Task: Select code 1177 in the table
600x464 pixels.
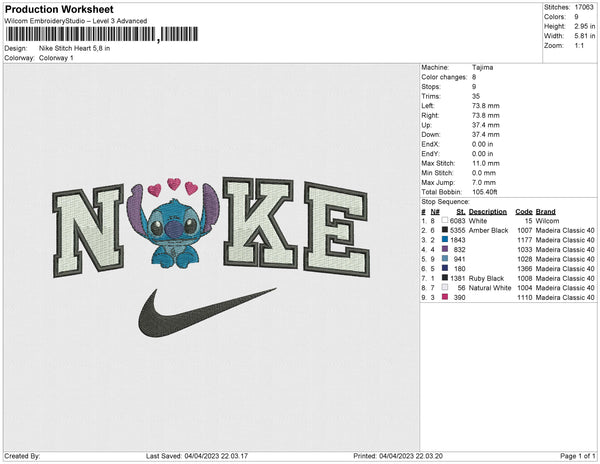Action: 525,240
